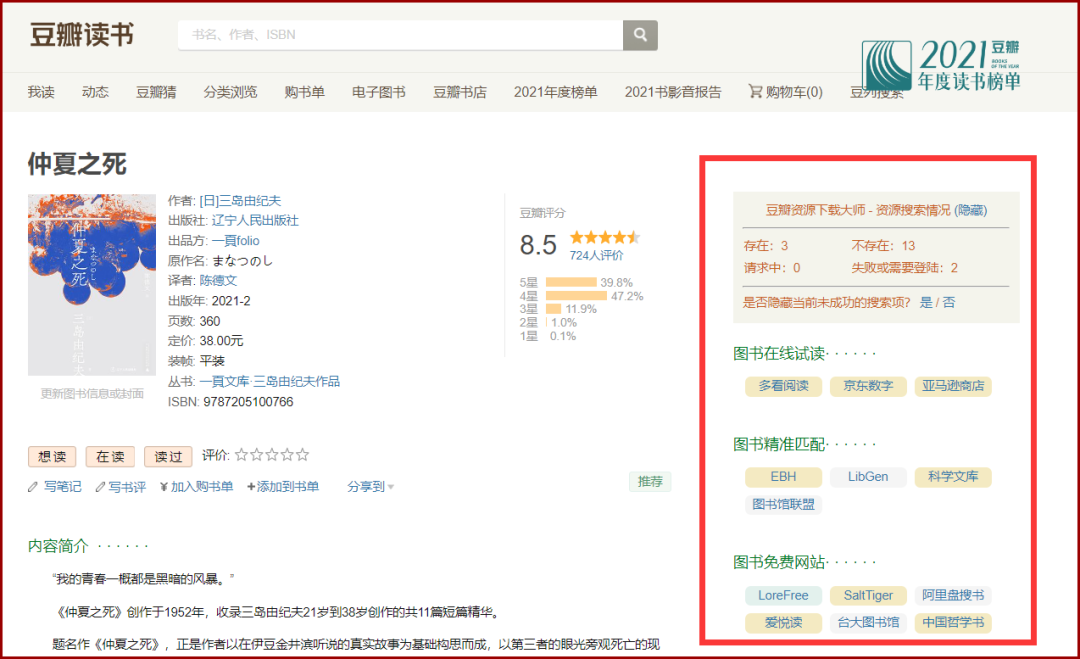Image resolution: width=1080 pixels, height=659 pixels.
Task: Open the 科学文库 source
Action: (953, 477)
